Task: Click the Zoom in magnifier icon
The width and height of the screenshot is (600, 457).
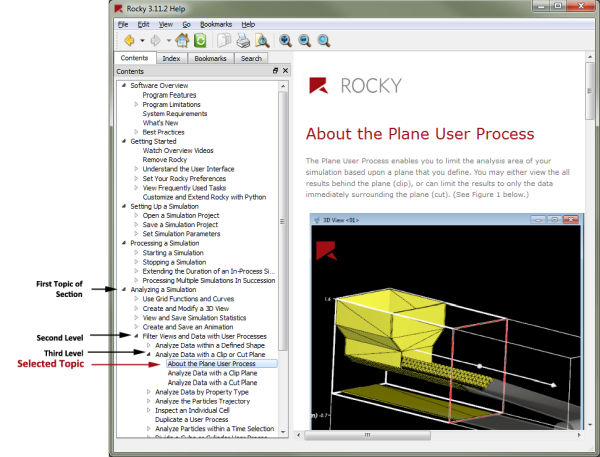Action: [x=286, y=41]
